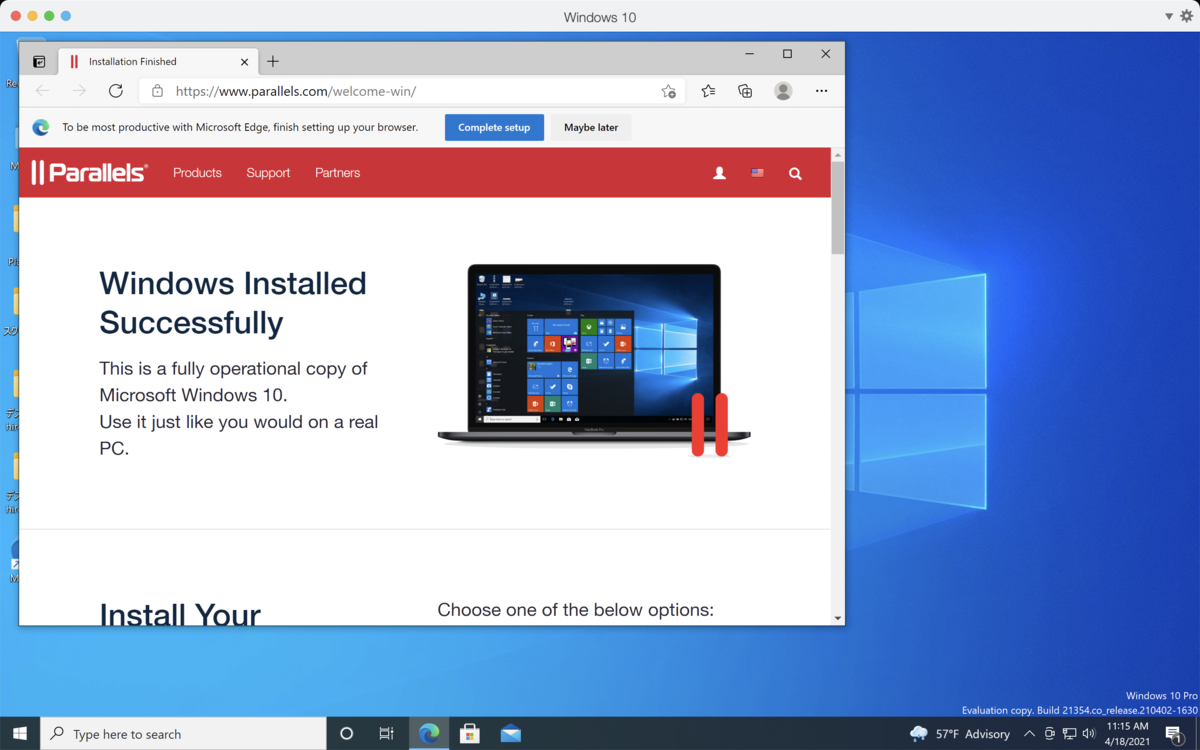
Task: Change region via the US flag icon
Action: [757, 173]
